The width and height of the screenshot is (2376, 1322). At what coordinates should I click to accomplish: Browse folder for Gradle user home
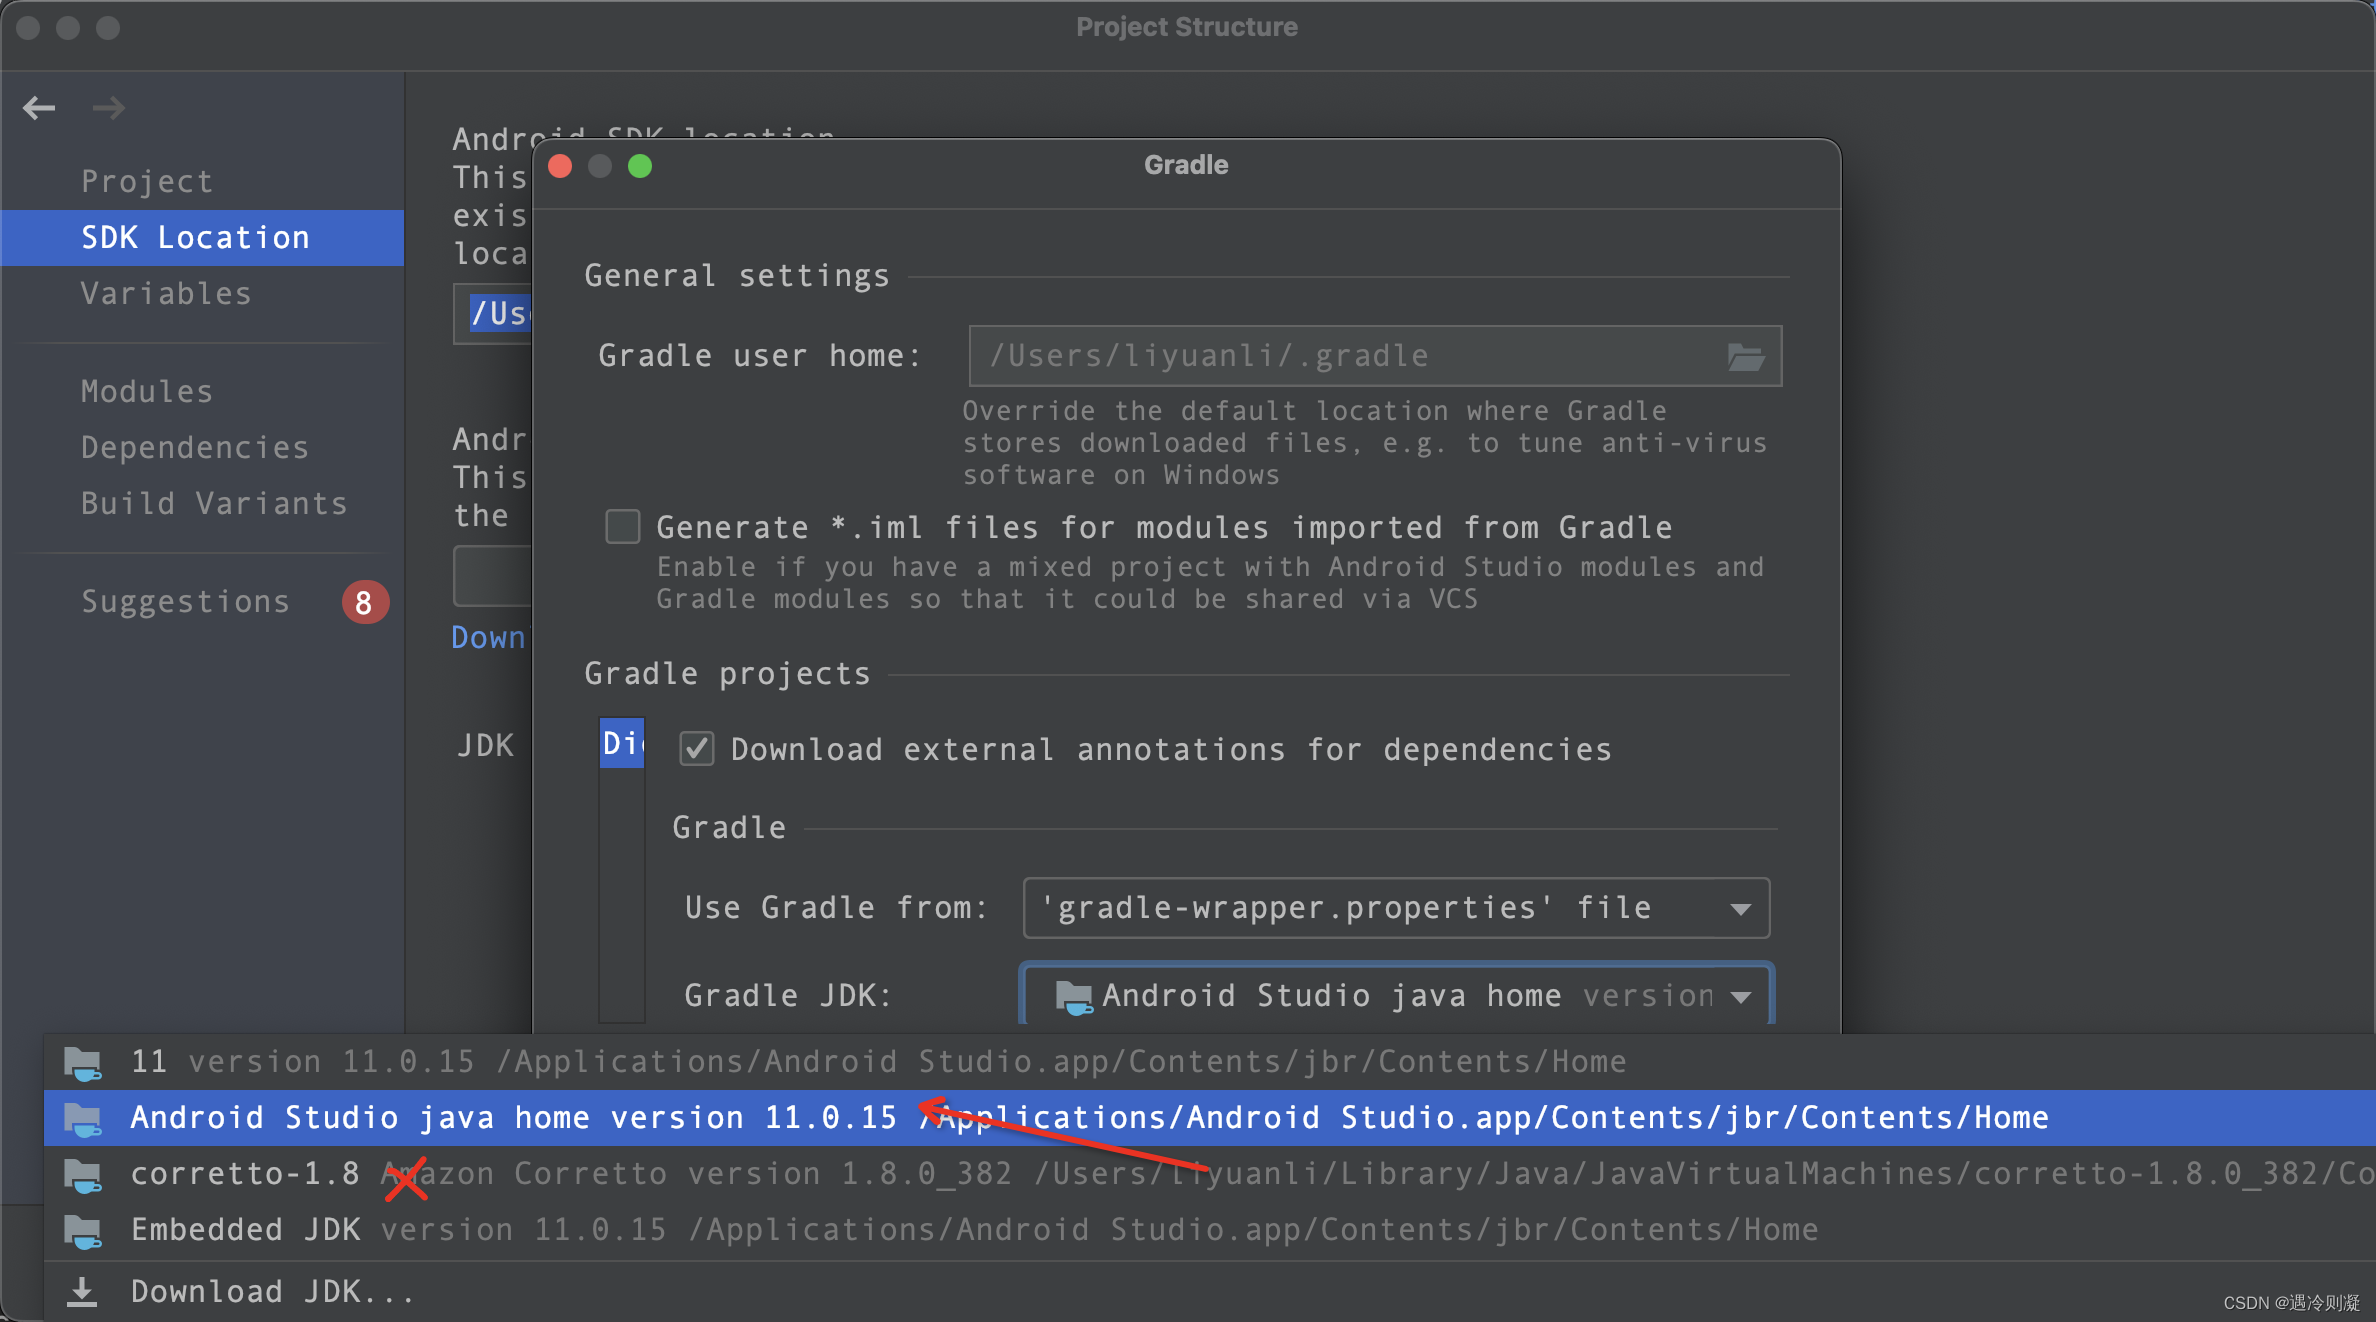tap(1745, 356)
